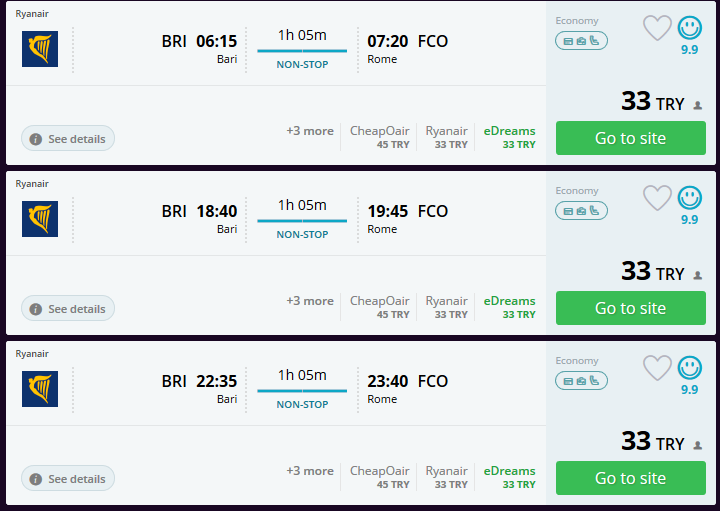Click Ryanair logo on the 06:15 flight
This screenshot has height=511, width=720.
pyautogui.click(x=40, y=49)
